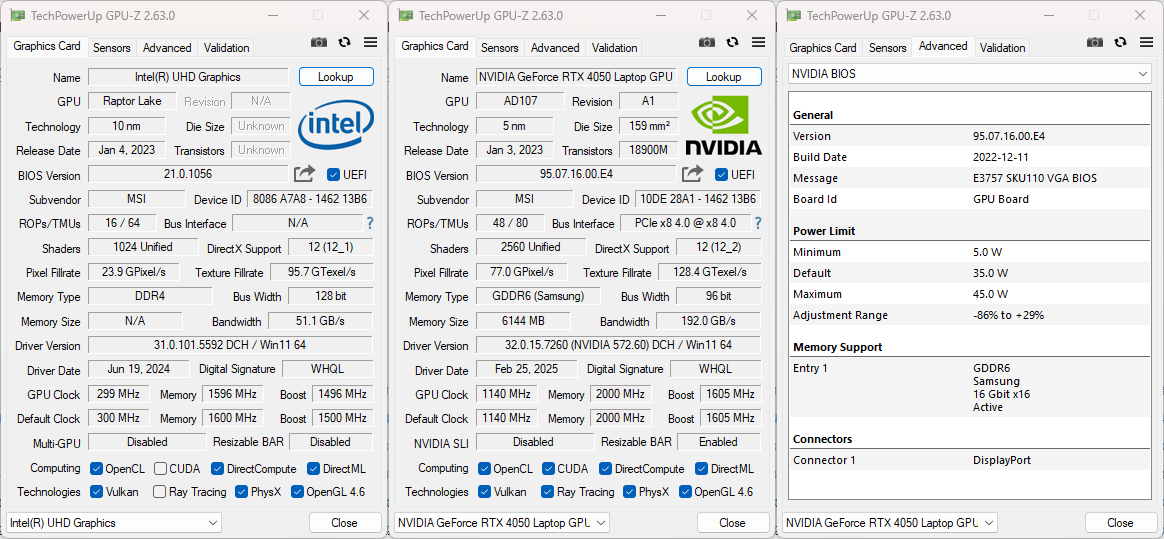Toggle UEFI checkbox in Intel window
The width and height of the screenshot is (1164, 539).
click(333, 174)
